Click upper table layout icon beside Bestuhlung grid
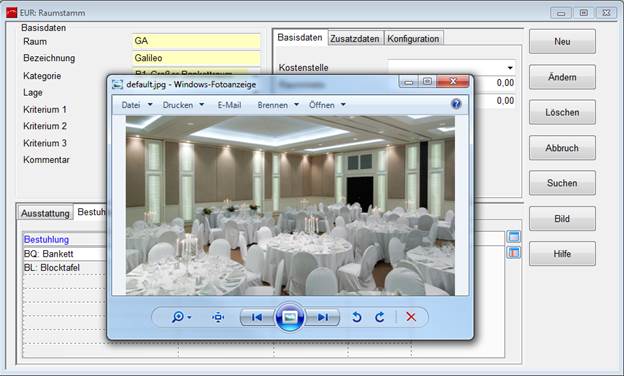 [514, 237]
